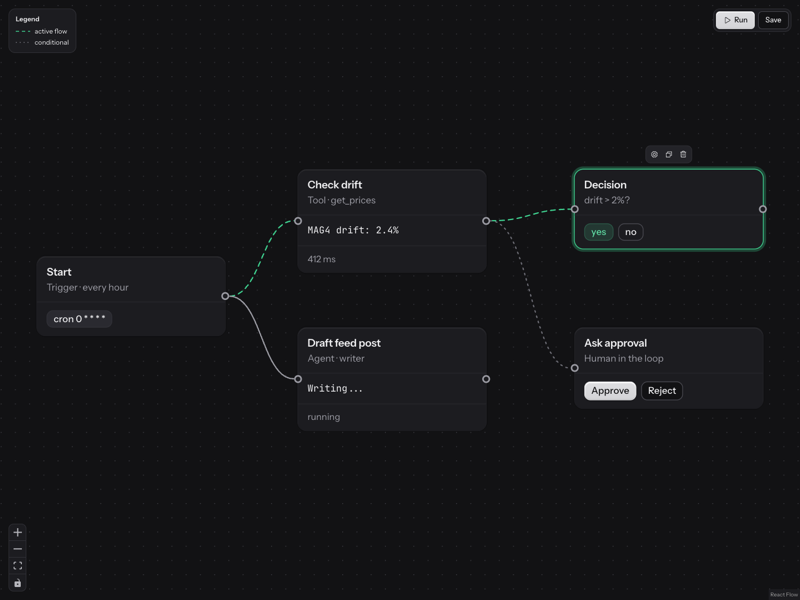Screen dimensions: 800x600
Task: Save the workflow
Action: [x=773, y=20]
